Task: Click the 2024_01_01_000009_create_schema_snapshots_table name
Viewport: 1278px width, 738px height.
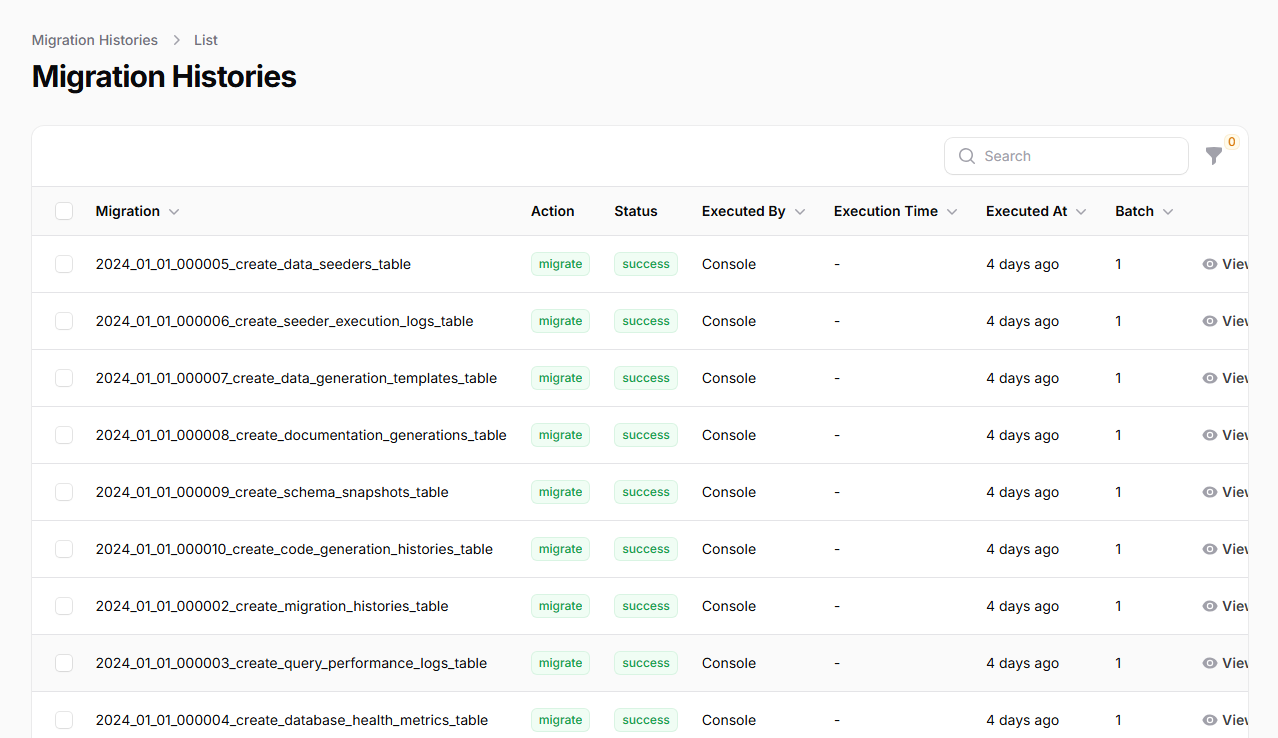Action: (x=272, y=492)
